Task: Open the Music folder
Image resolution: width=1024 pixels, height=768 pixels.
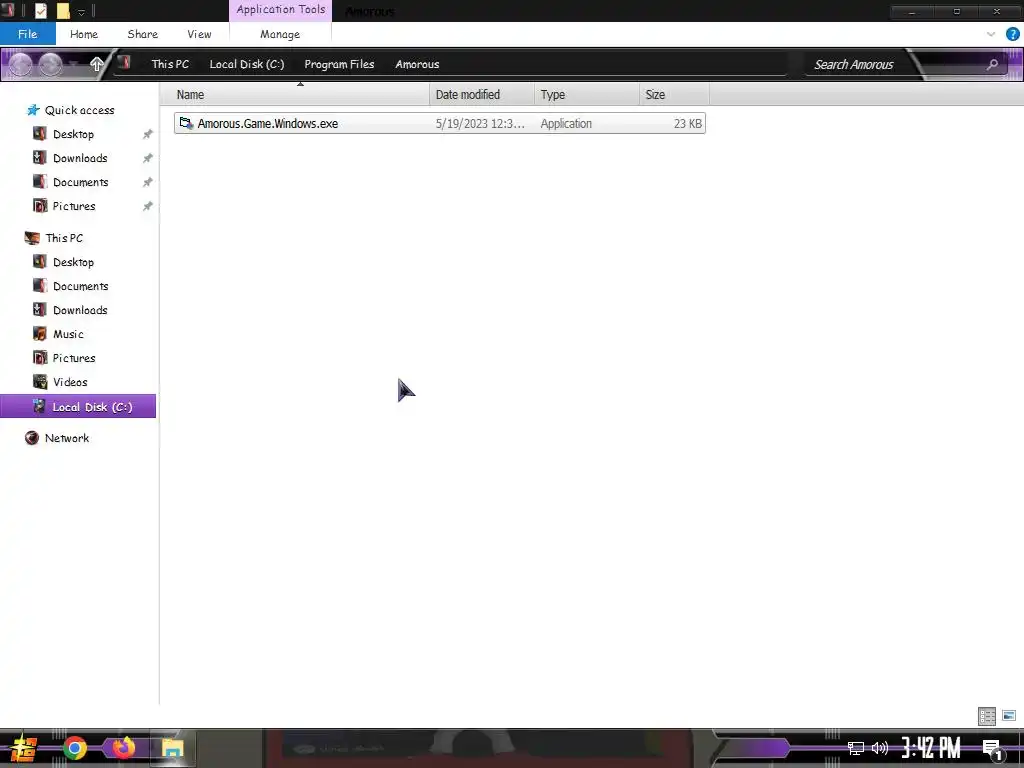Action: (x=68, y=334)
